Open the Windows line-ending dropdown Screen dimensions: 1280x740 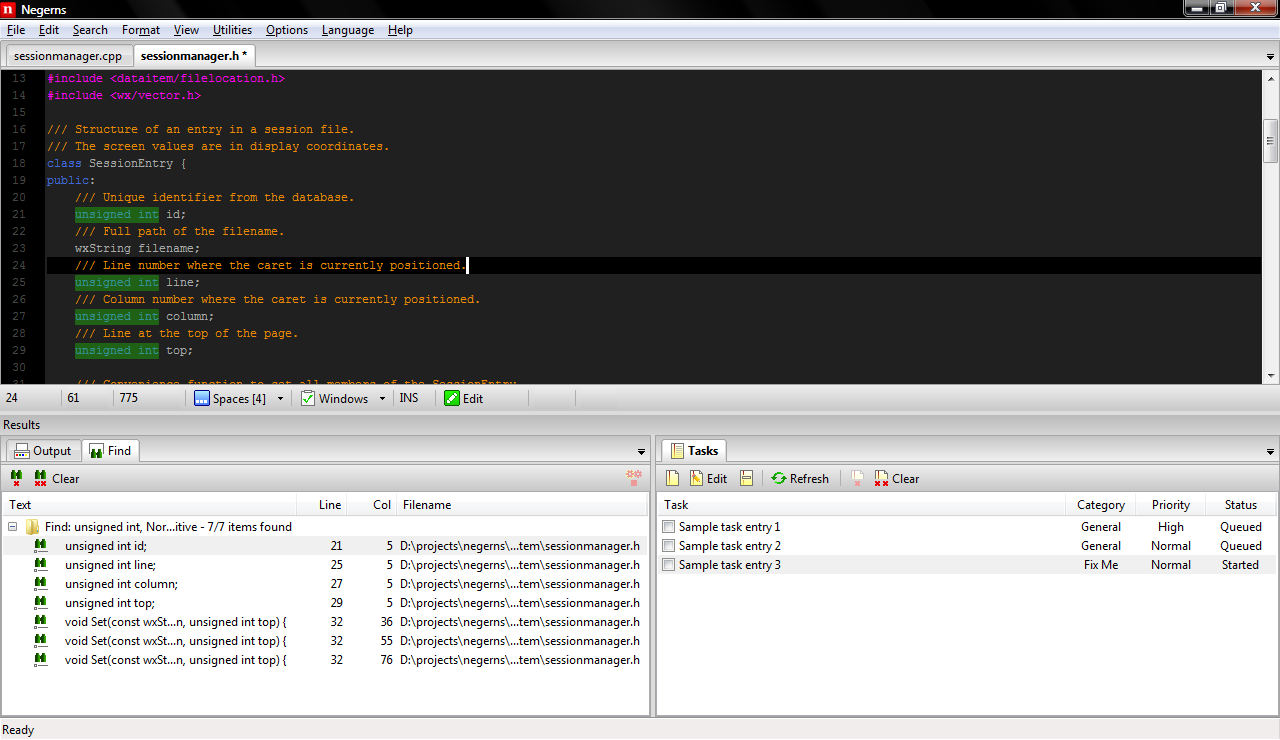(x=382, y=399)
